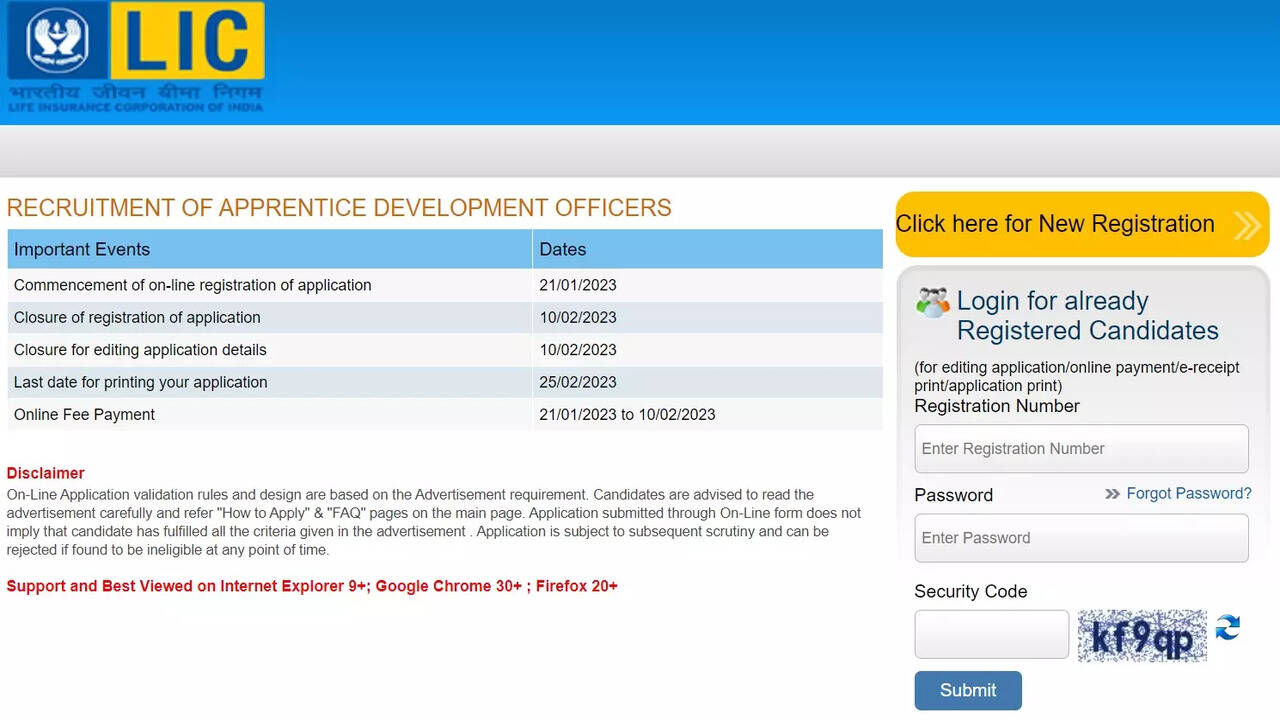This screenshot has width=1280, height=720.
Task: Select the Online Fee Payment row
Action: pos(445,415)
